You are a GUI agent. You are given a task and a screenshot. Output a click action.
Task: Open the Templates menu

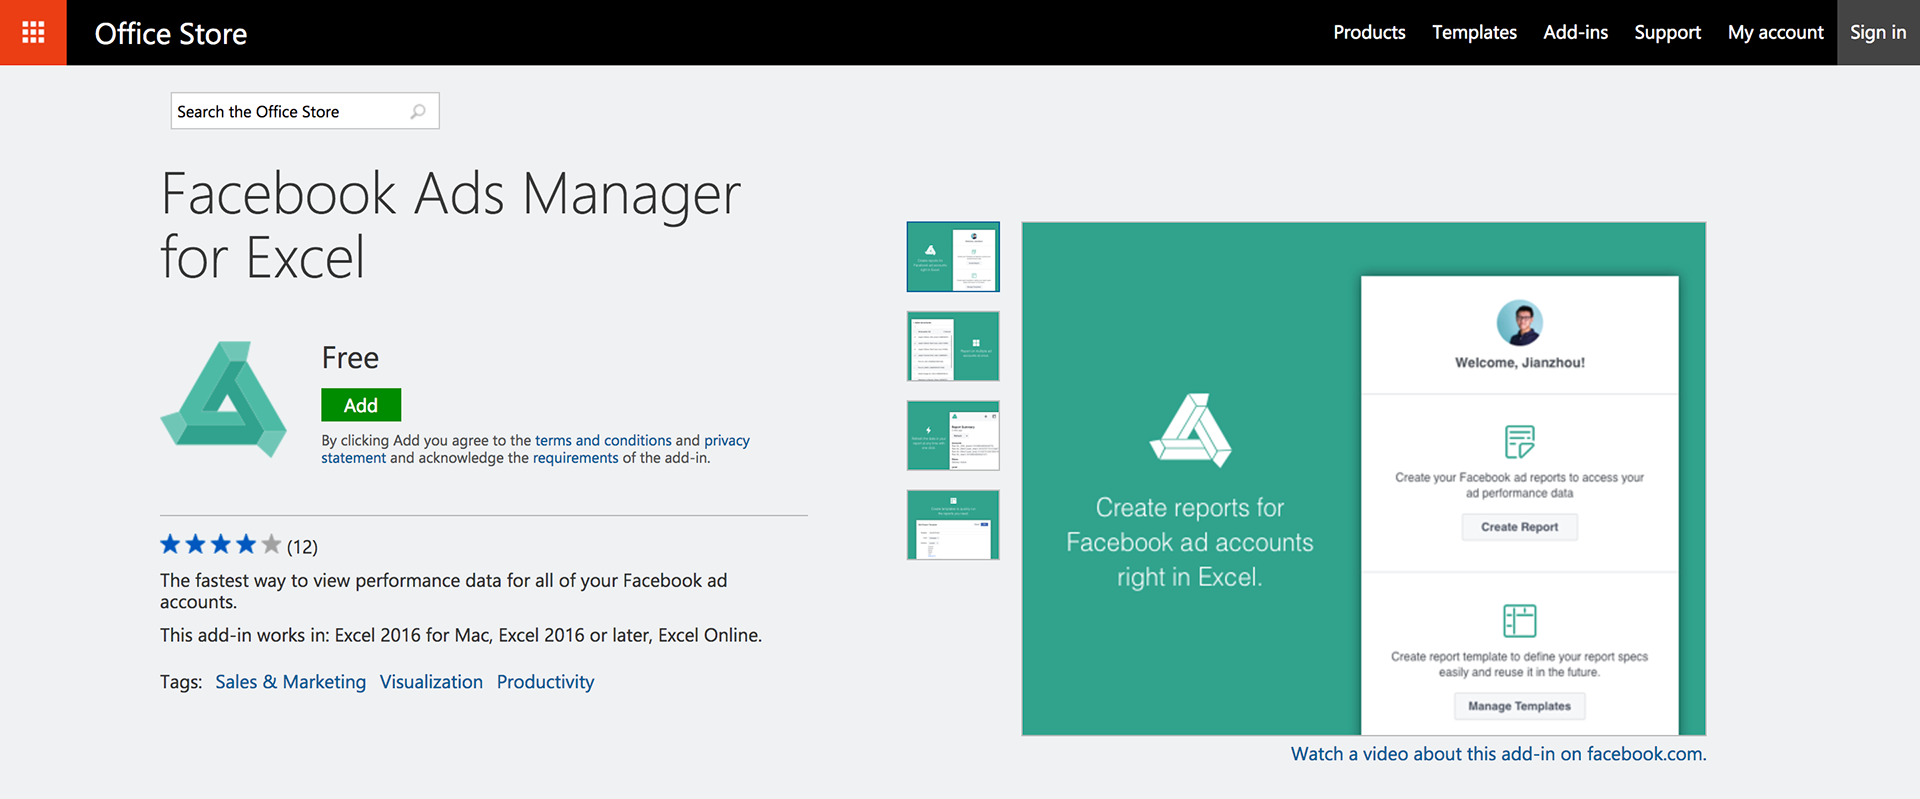[1474, 32]
